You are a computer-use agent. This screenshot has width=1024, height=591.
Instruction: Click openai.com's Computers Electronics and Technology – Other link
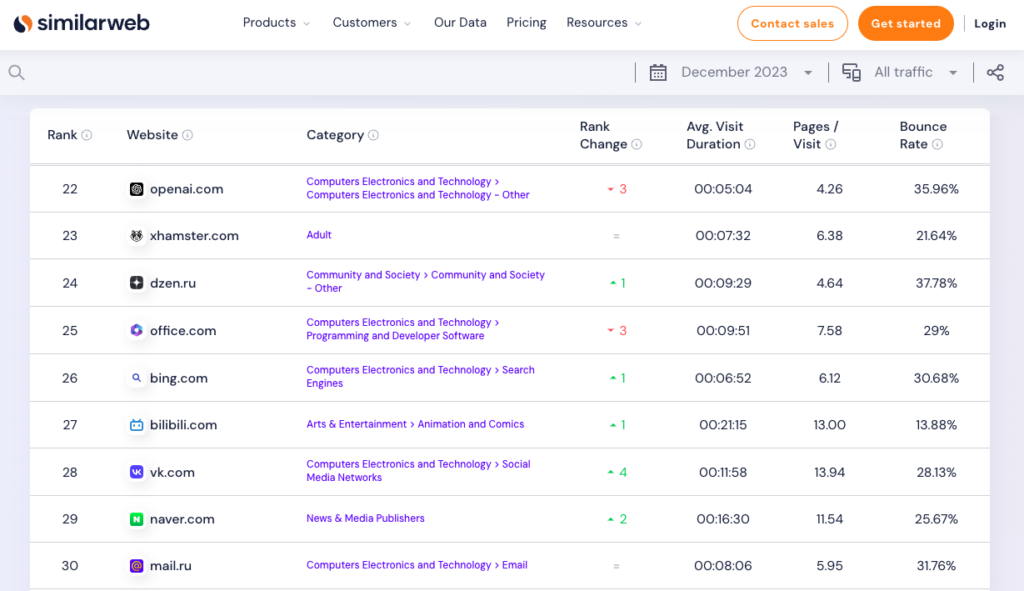click(418, 195)
